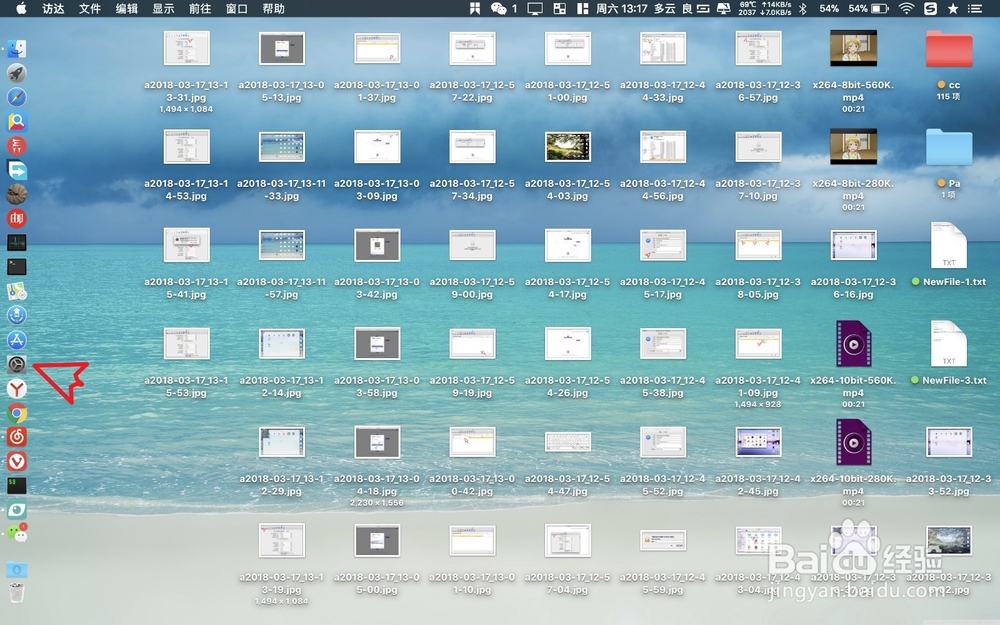Open the 窗口 menu

pyautogui.click(x=237, y=8)
